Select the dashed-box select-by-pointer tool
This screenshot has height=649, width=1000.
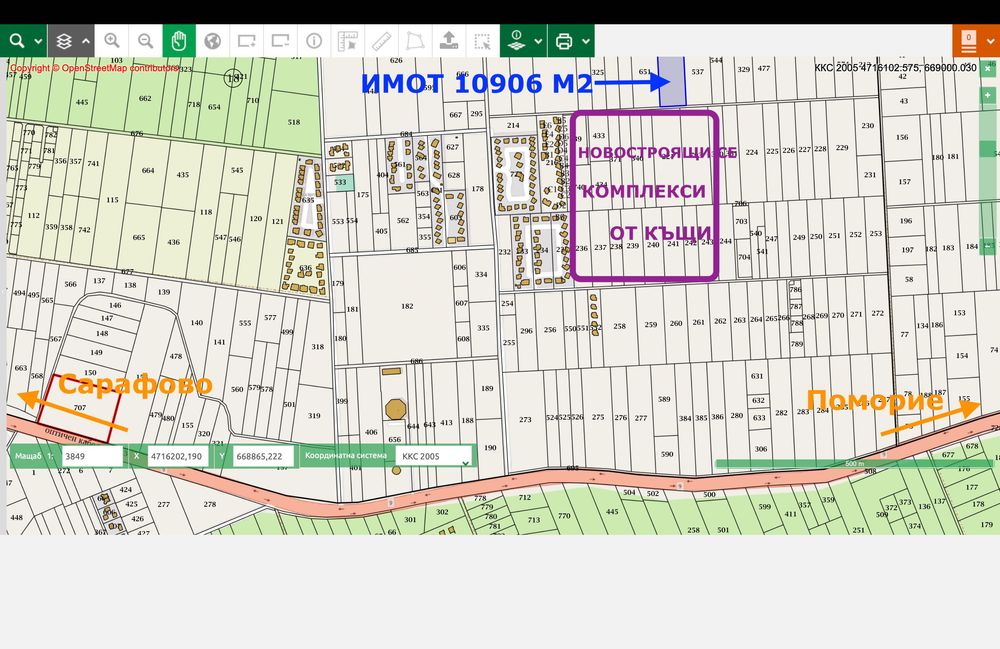tap(483, 41)
